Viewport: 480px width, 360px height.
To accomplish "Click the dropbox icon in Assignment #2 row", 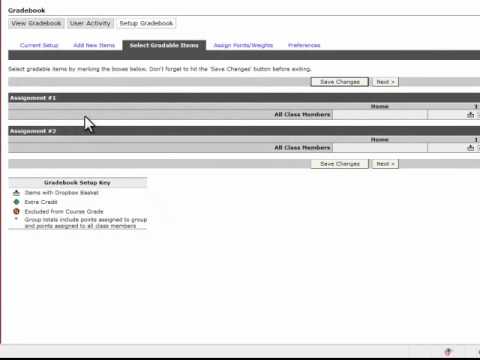I will click(470, 148).
